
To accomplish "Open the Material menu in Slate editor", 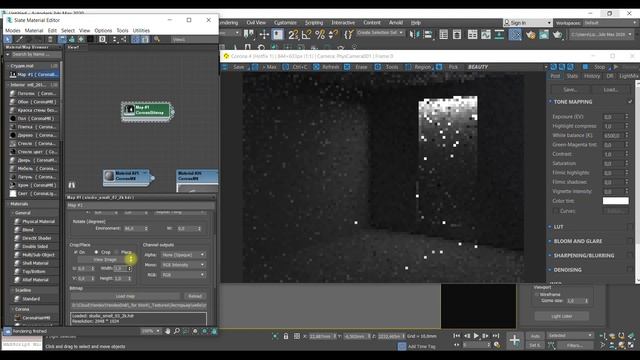I will click(x=33, y=31).
